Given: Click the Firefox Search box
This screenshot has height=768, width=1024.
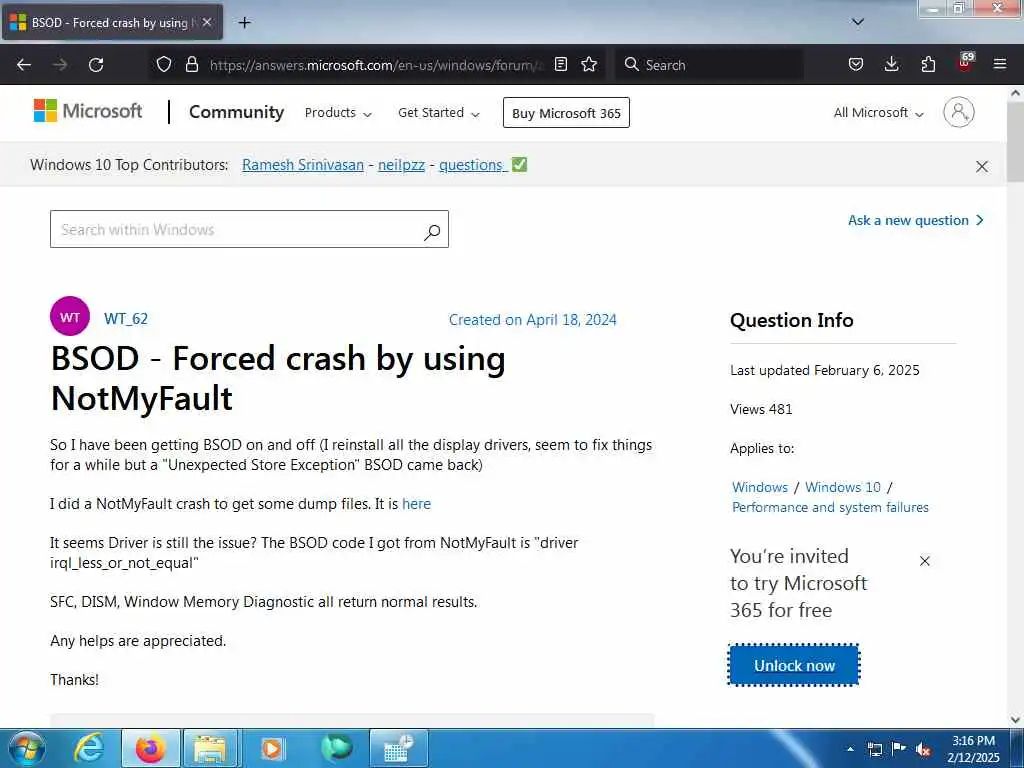Looking at the screenshot, I should 709,65.
